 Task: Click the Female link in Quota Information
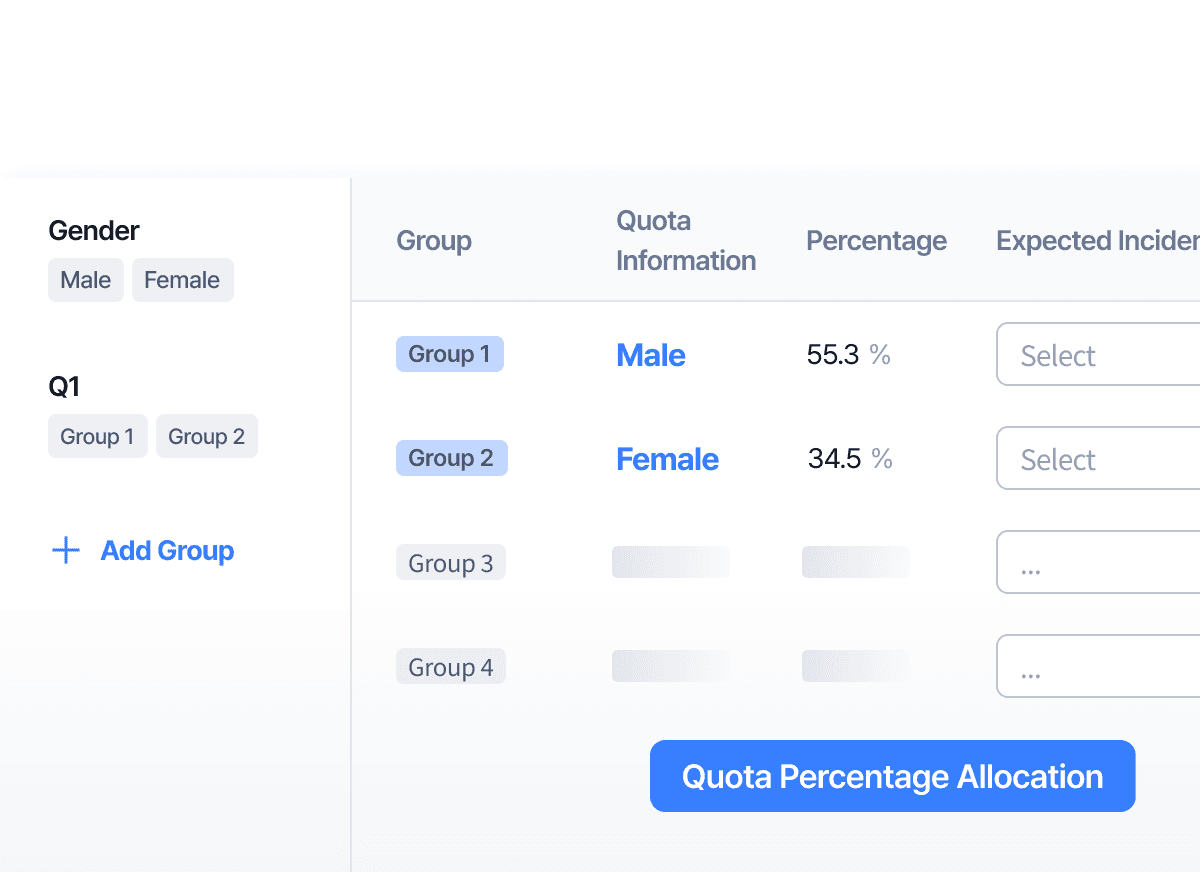pos(667,459)
